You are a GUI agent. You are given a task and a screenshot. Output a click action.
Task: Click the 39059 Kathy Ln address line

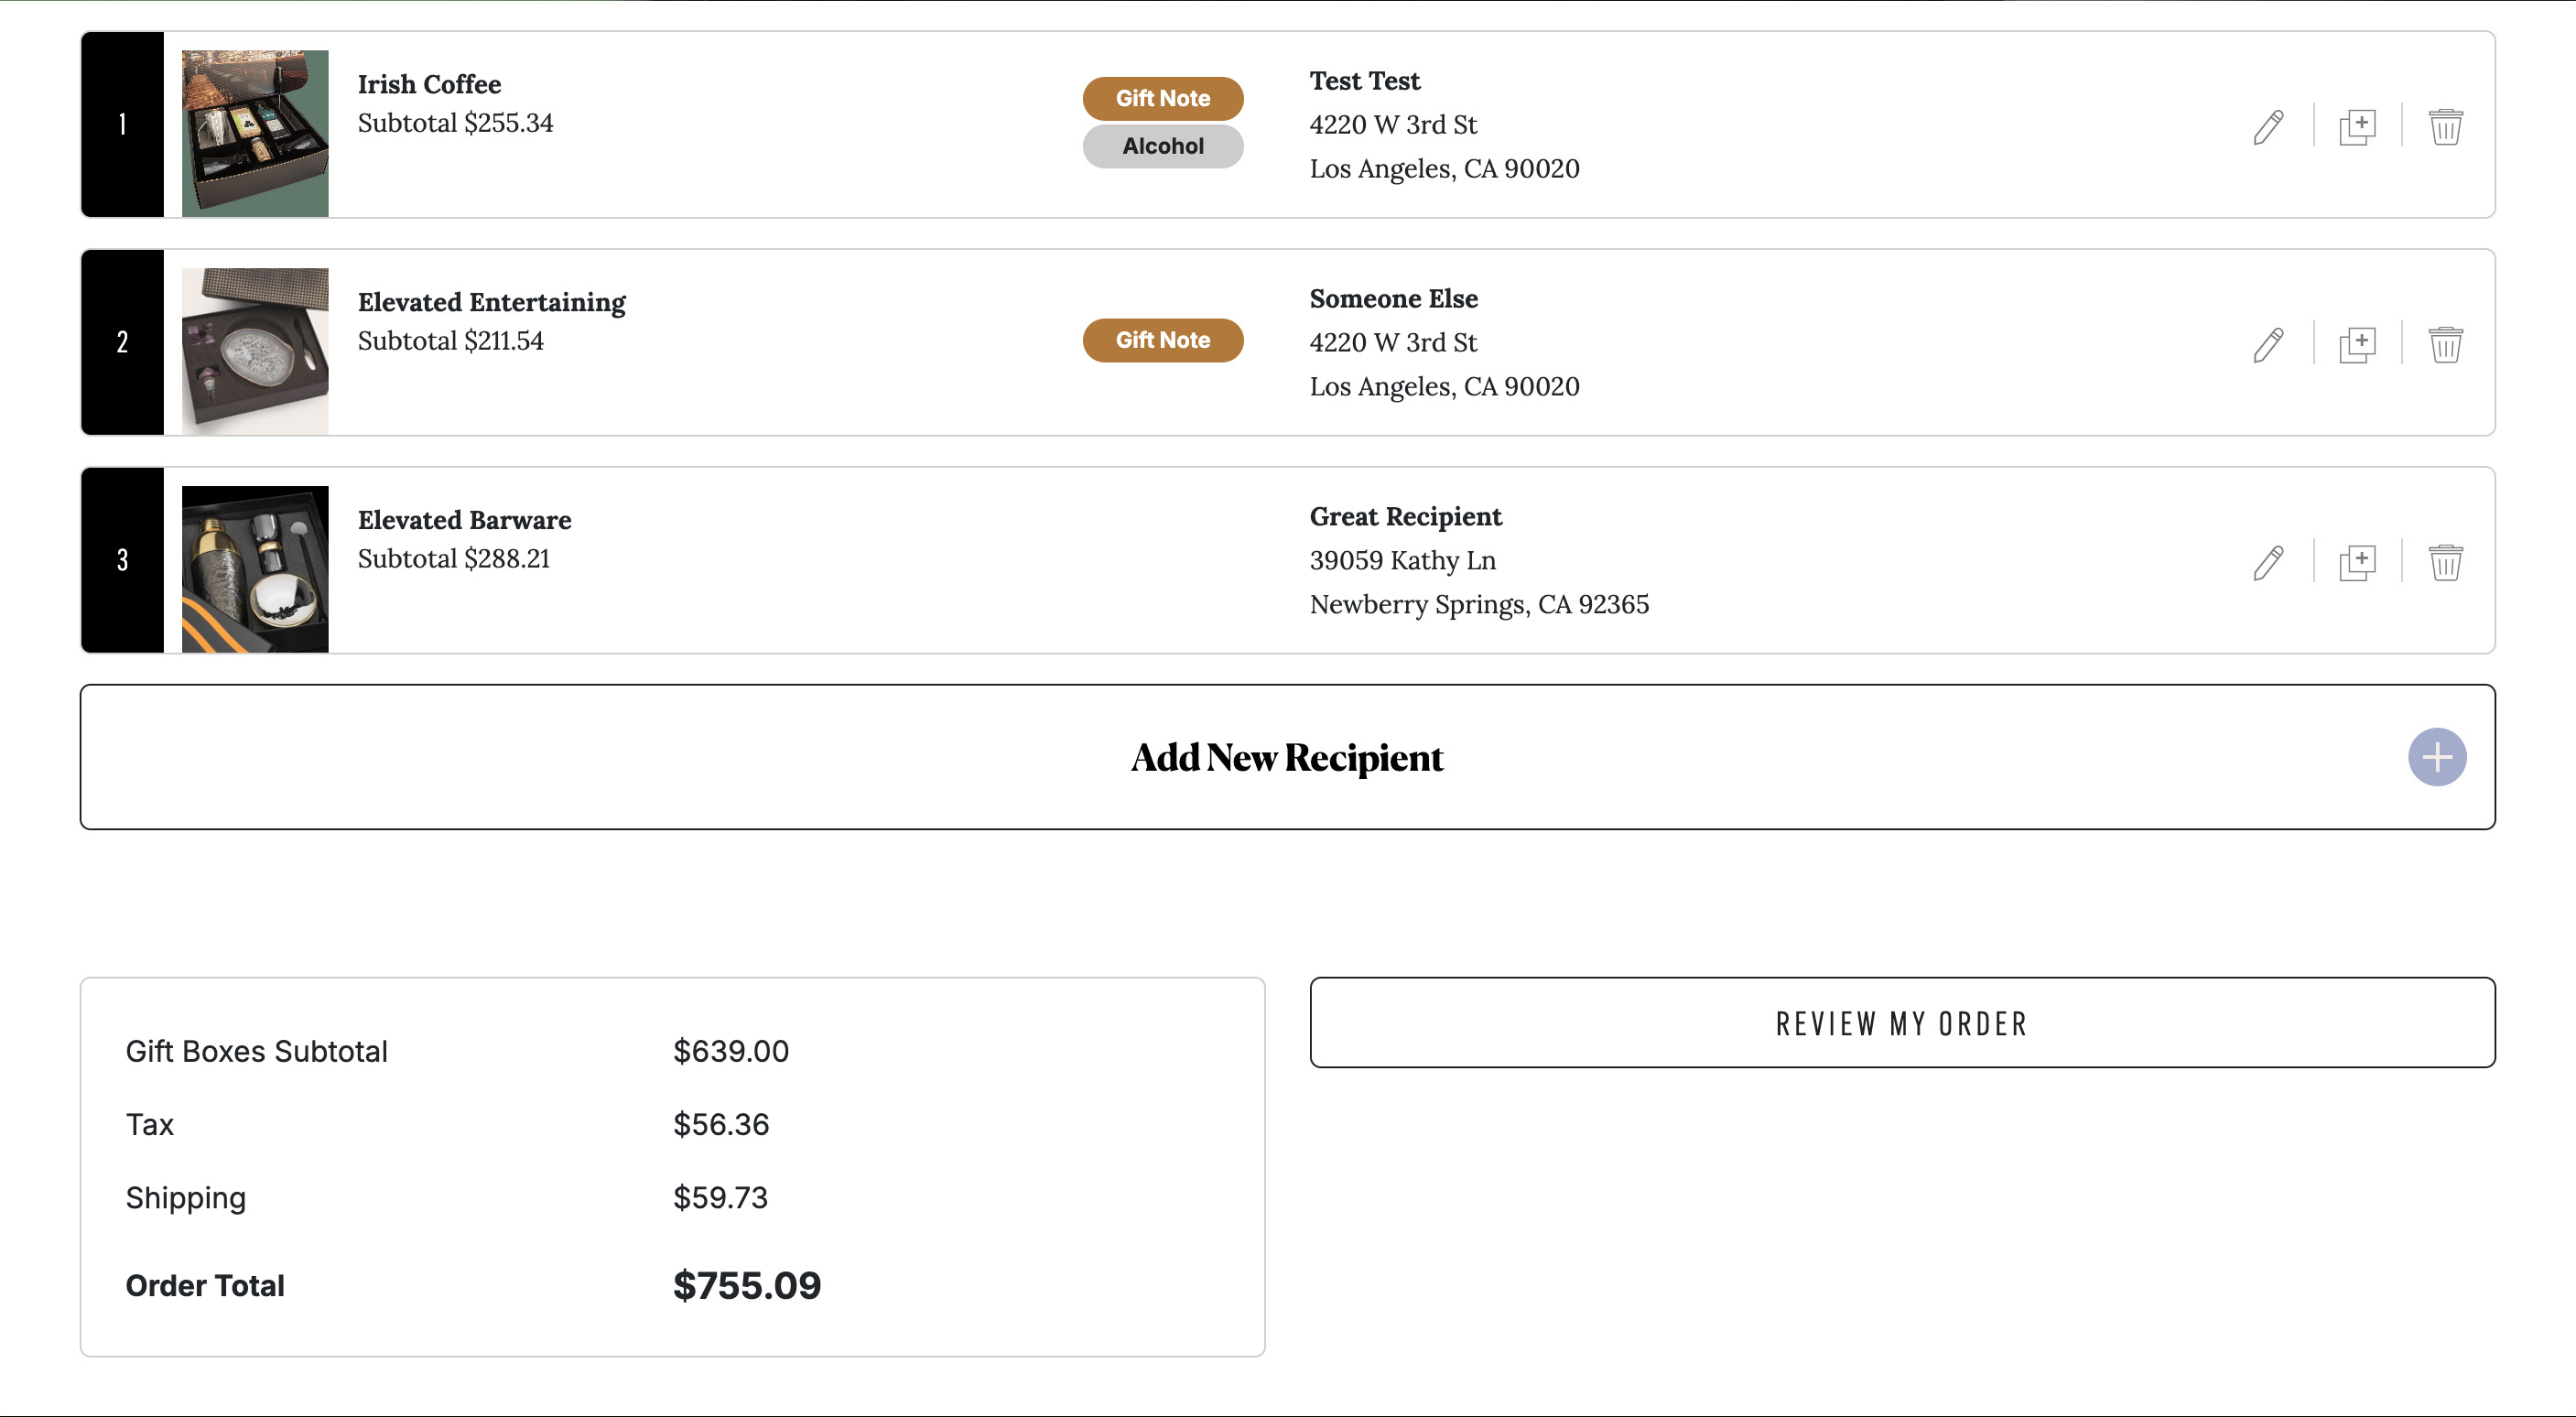point(1402,560)
